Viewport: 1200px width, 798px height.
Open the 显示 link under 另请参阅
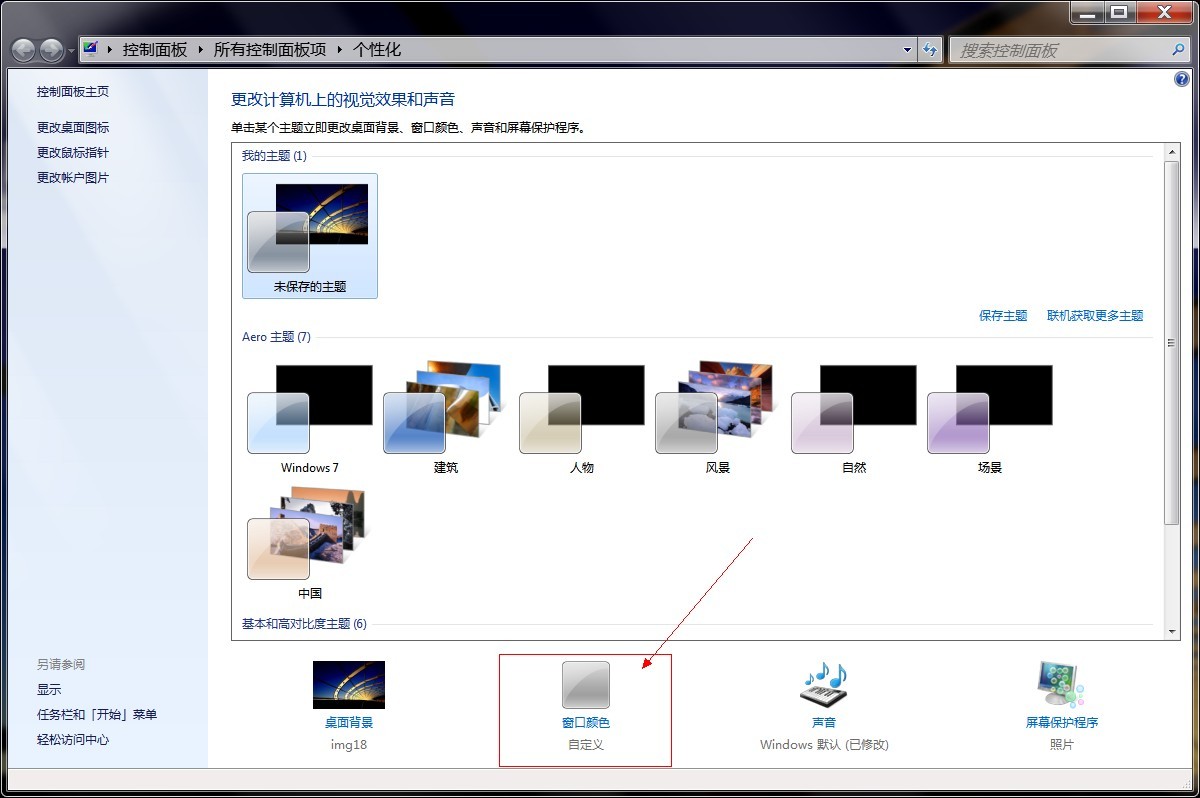49,690
